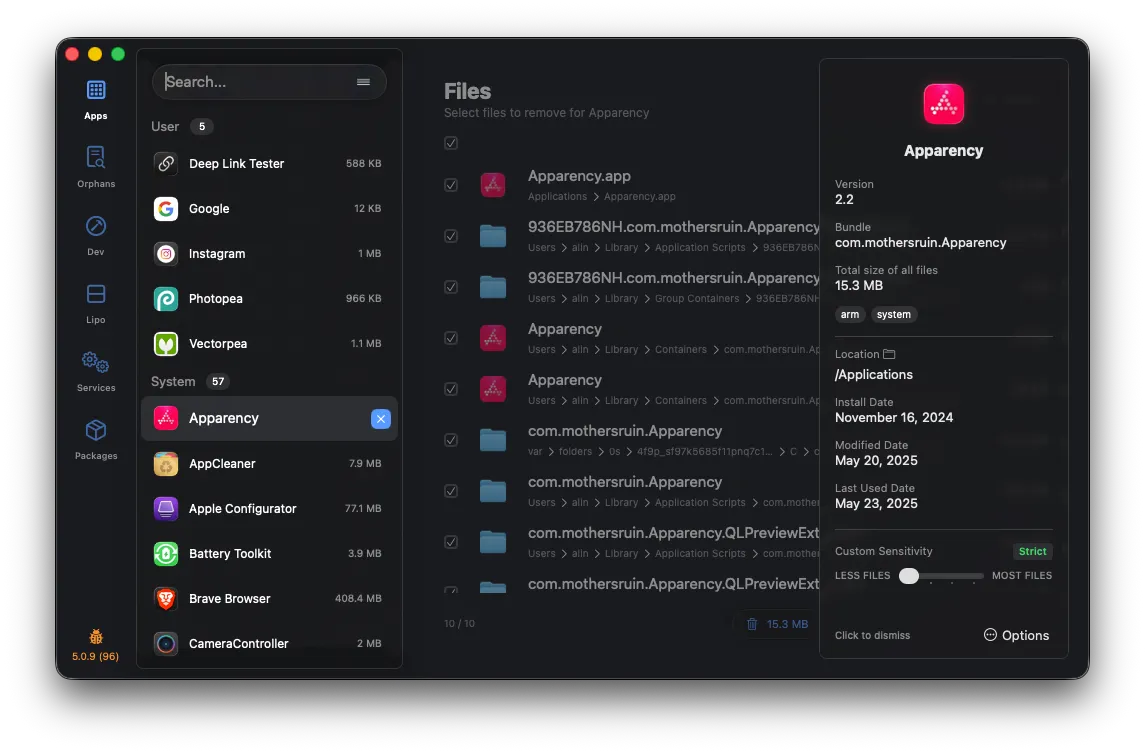Click the Battery Toolkit app icon
Image resolution: width=1145 pixels, height=753 pixels.
pos(166,554)
